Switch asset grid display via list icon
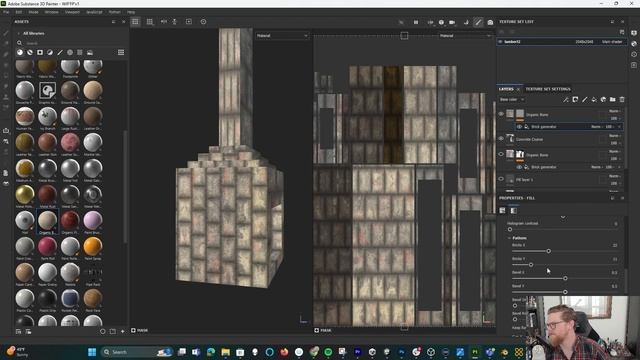 tap(121, 52)
